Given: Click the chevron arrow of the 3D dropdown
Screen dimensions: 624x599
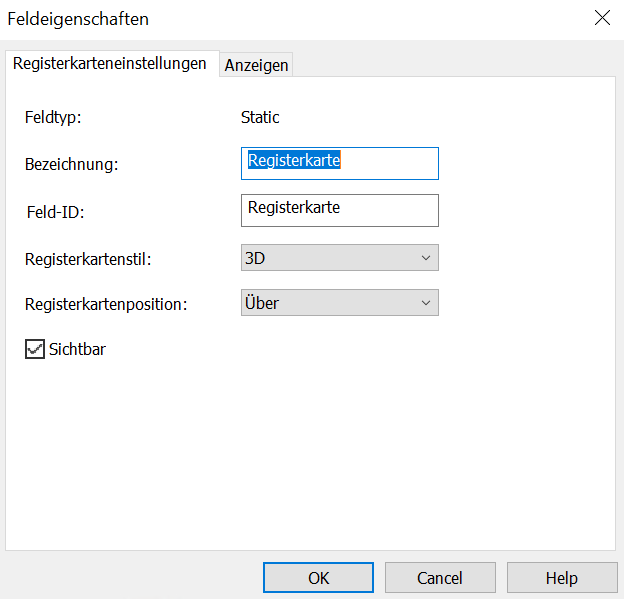Looking at the screenshot, I should click(x=426, y=258).
